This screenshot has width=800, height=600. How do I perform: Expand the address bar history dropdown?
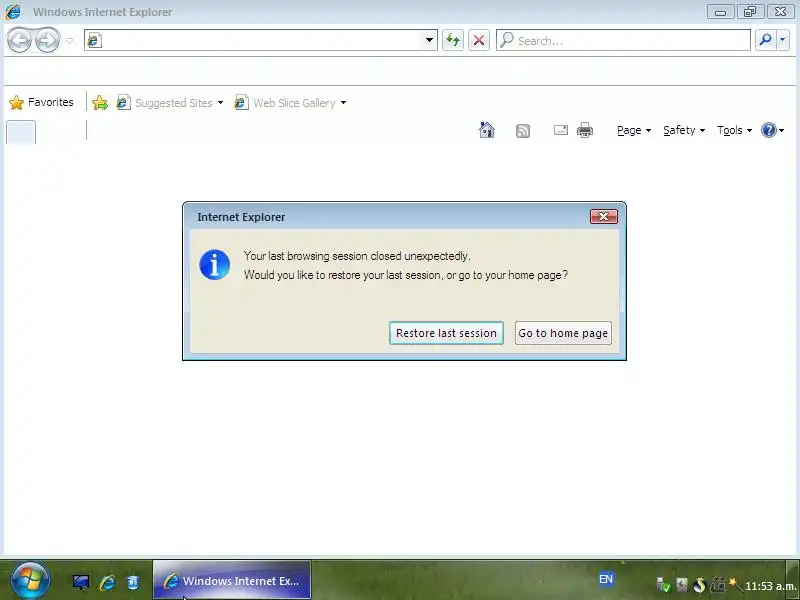click(429, 40)
